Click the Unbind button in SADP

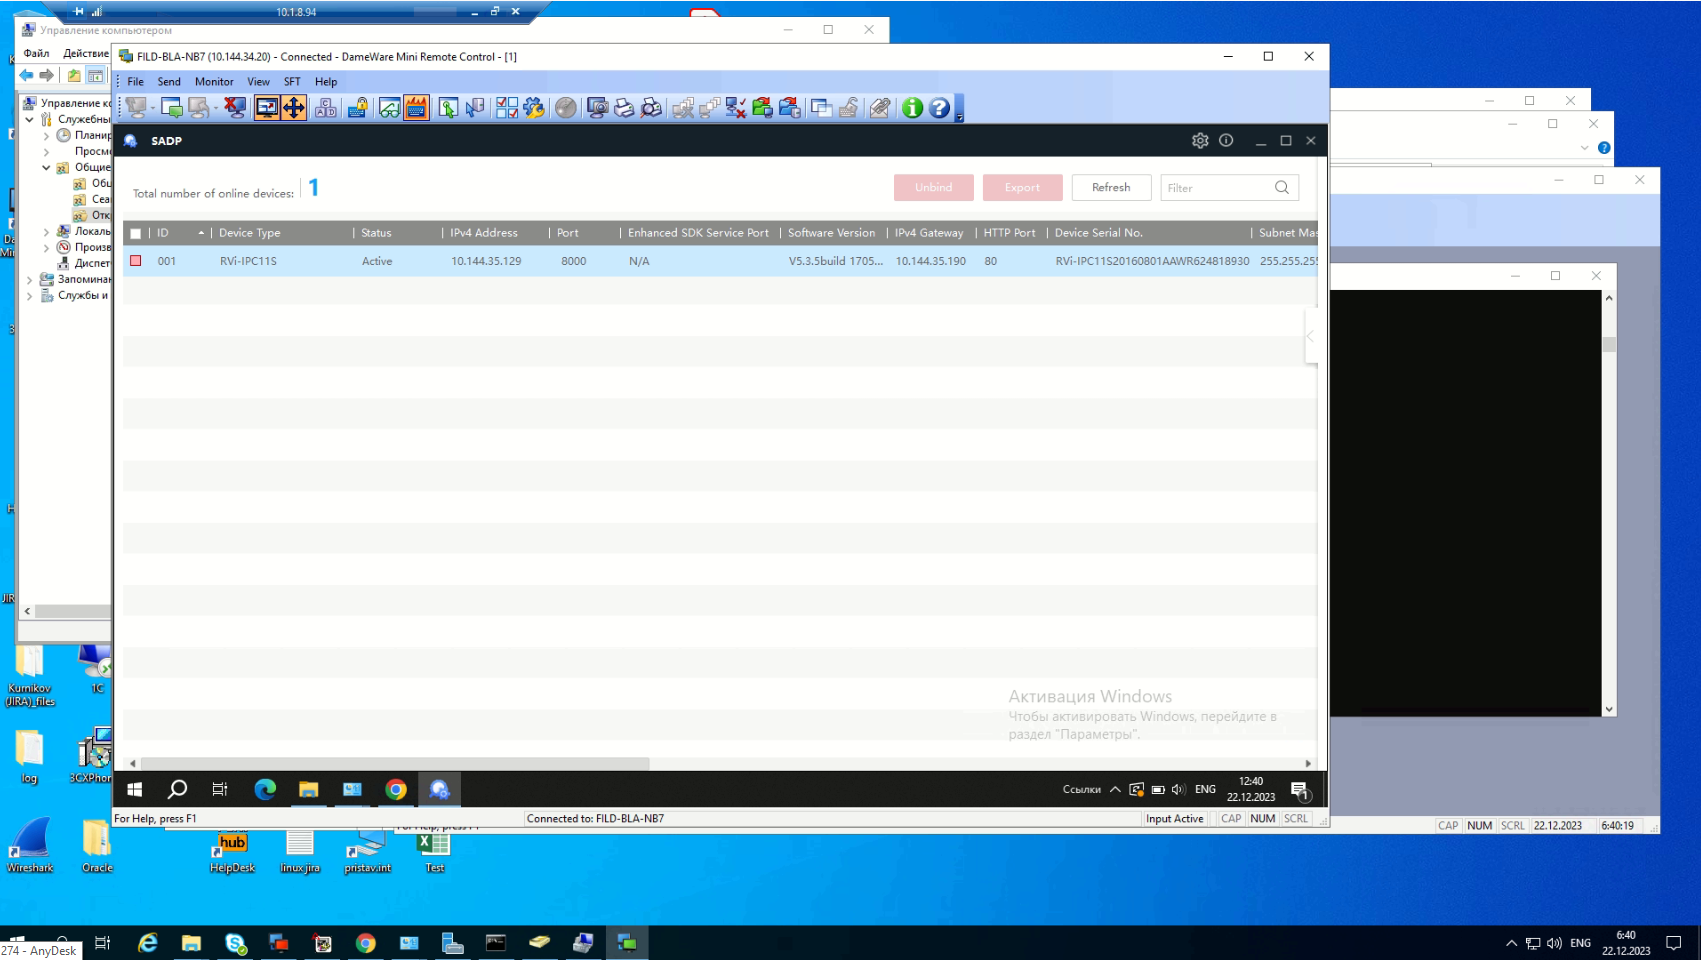coord(933,188)
